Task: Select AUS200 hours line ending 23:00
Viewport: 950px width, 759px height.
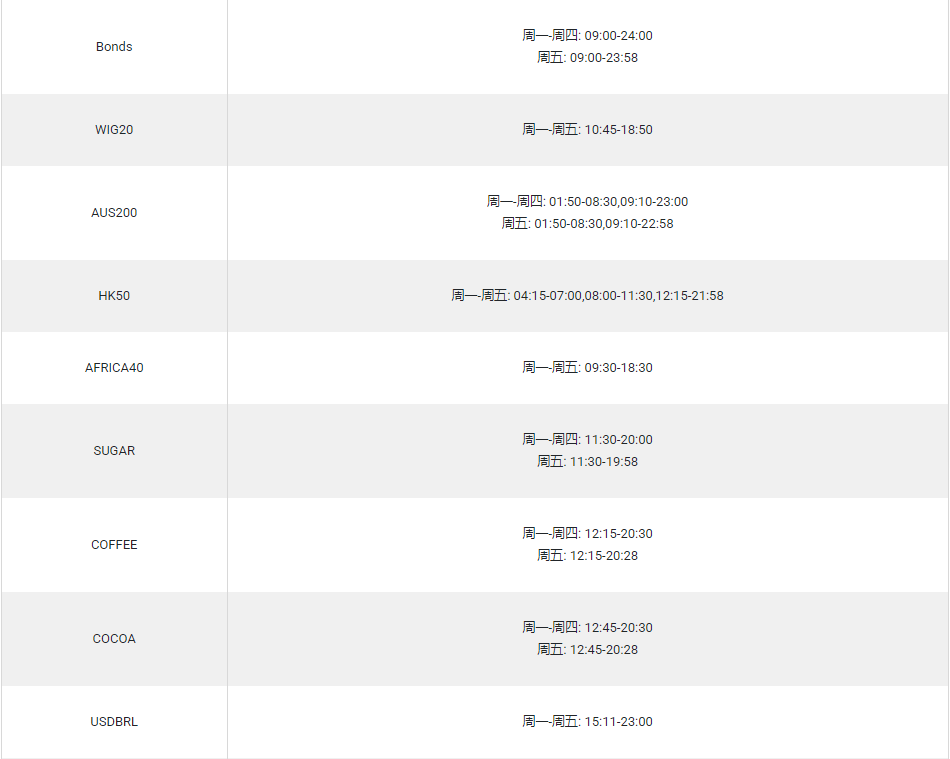Action: 587,202
